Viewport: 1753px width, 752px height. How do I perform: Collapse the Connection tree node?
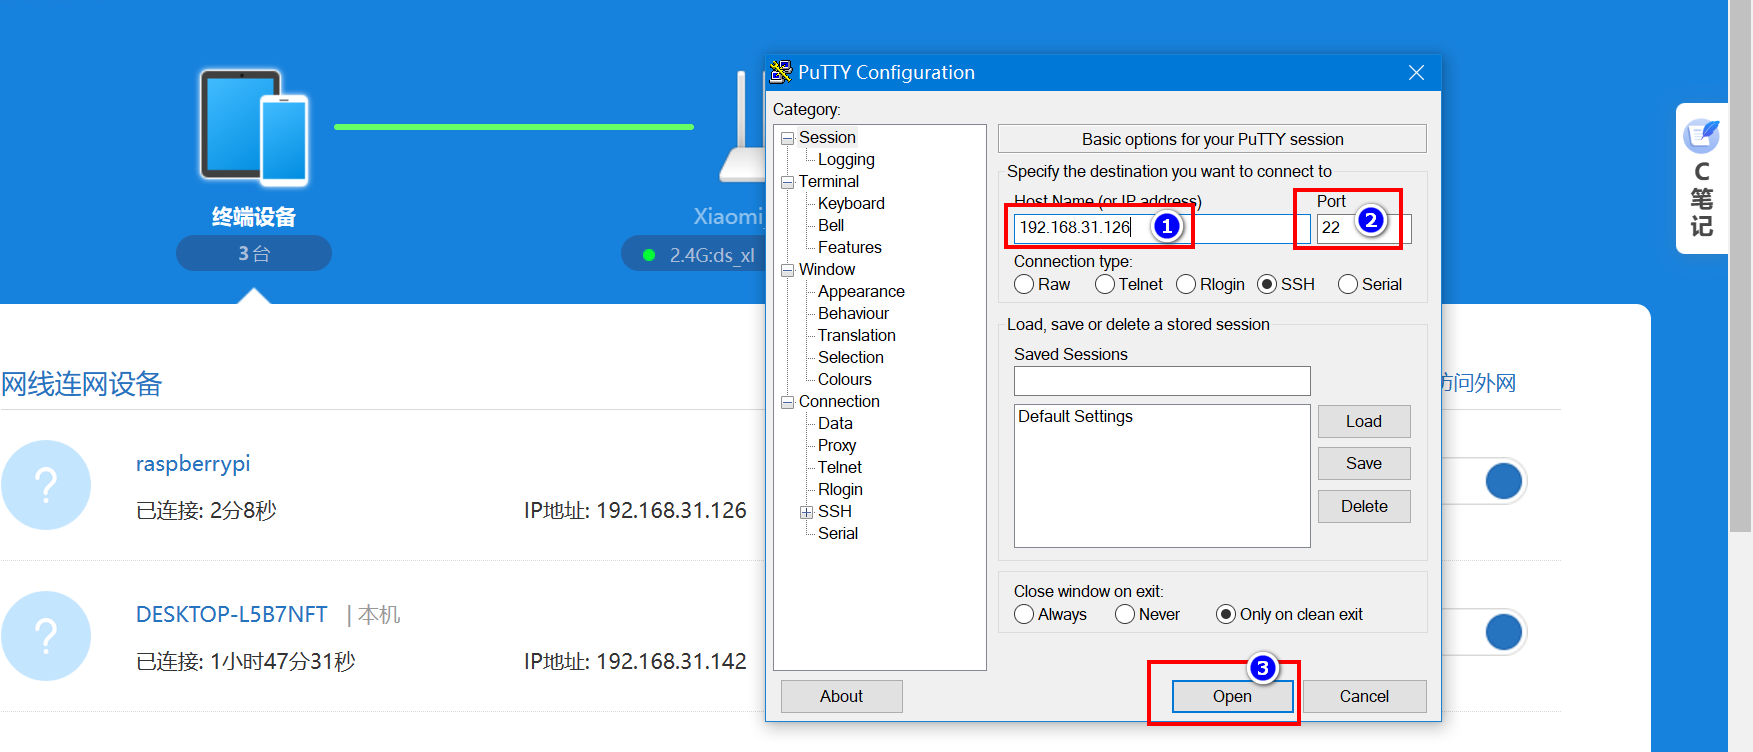(788, 402)
